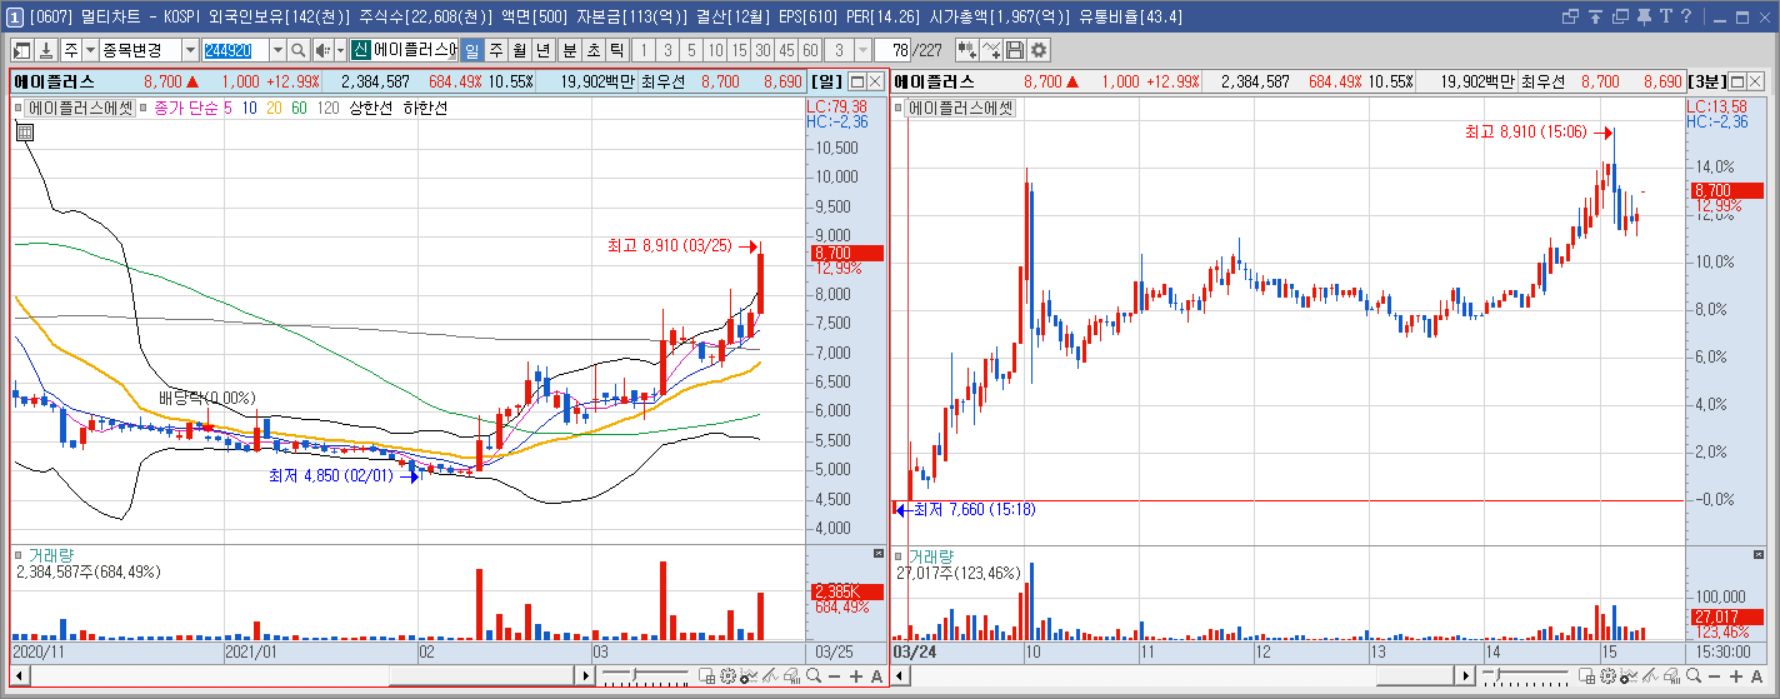Close the 3분 chart pane

click(1755, 82)
